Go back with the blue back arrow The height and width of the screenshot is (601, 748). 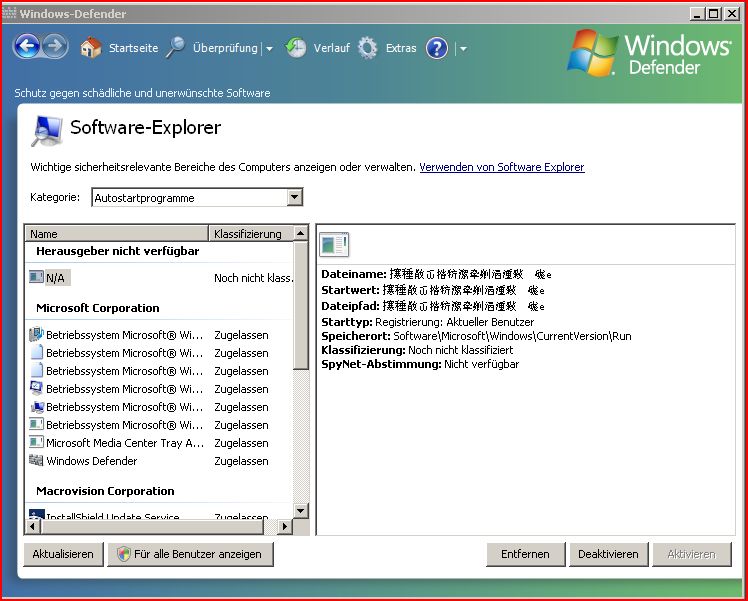tap(27, 47)
